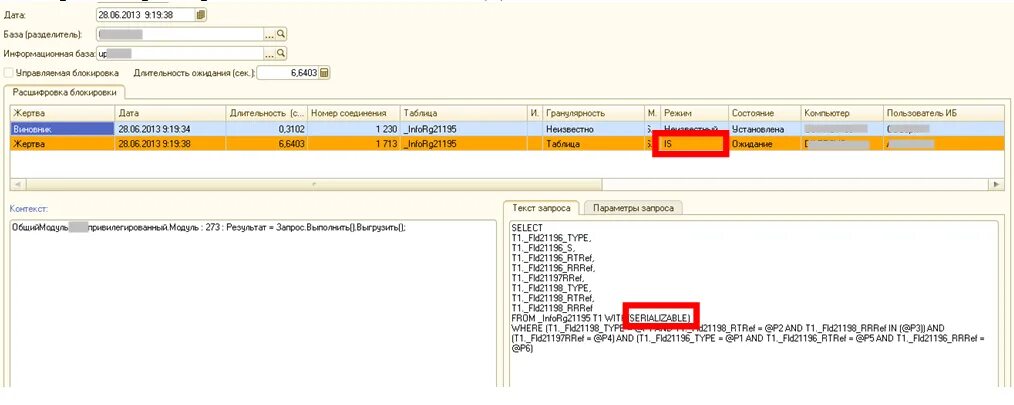Select the Расшифровка блокировки tab

(x=65, y=93)
